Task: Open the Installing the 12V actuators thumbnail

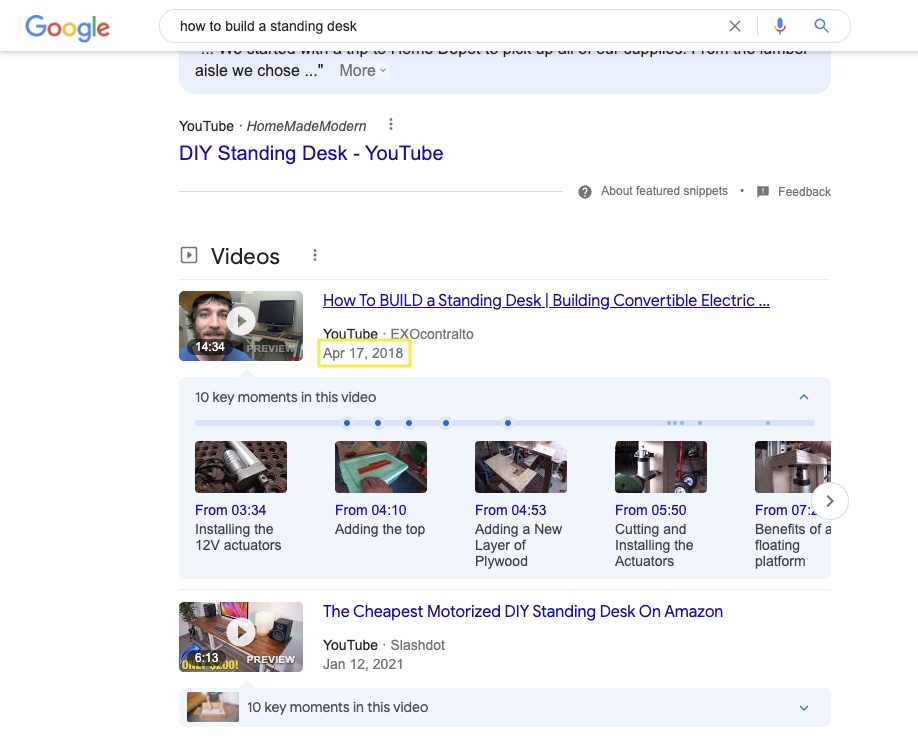Action: 241,467
